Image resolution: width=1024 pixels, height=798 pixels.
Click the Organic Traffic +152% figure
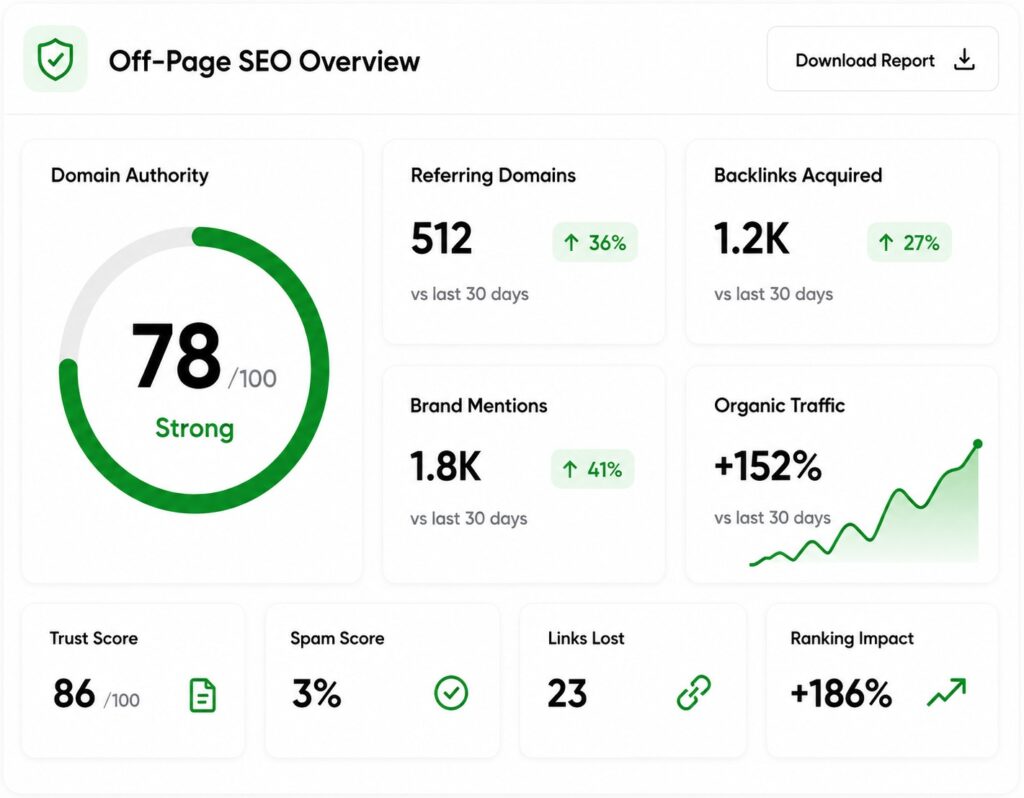tap(768, 466)
